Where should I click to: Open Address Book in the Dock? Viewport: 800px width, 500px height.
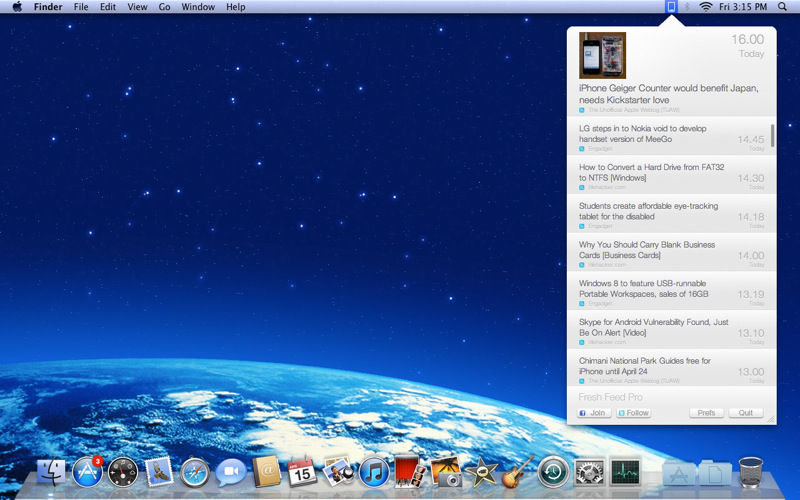pyautogui.click(x=266, y=472)
